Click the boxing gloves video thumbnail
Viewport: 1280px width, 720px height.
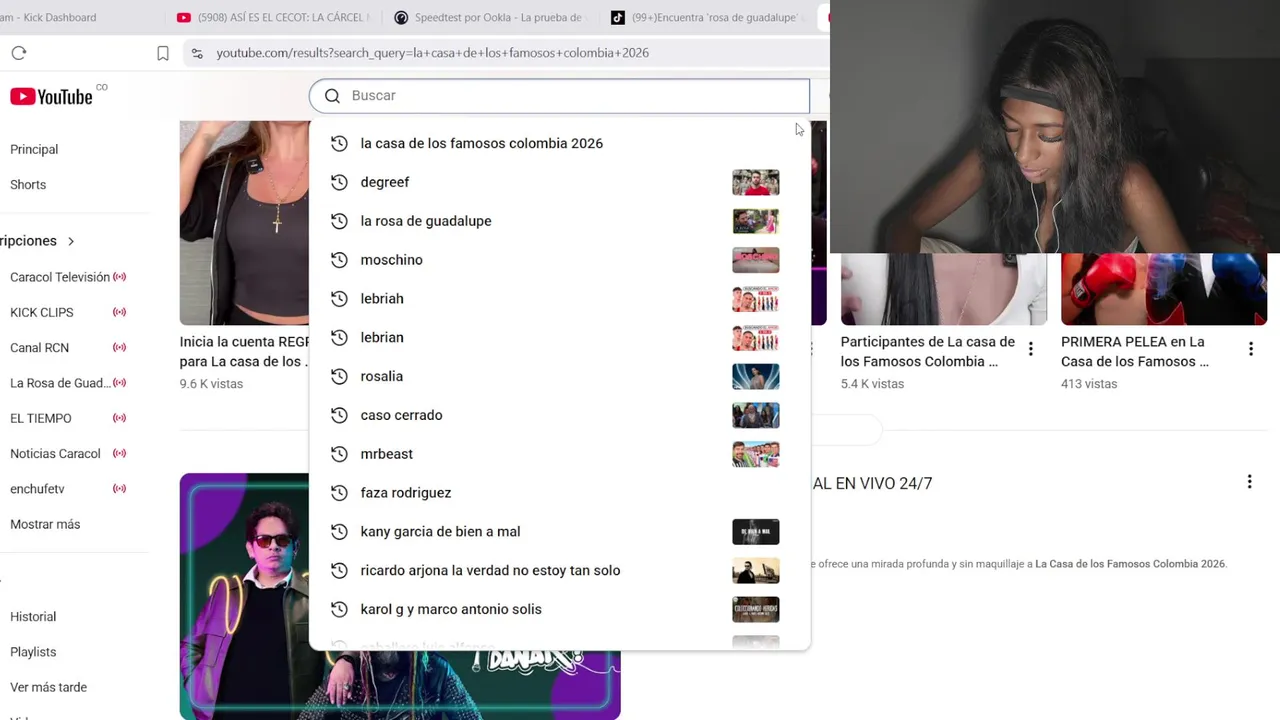[1164, 289]
